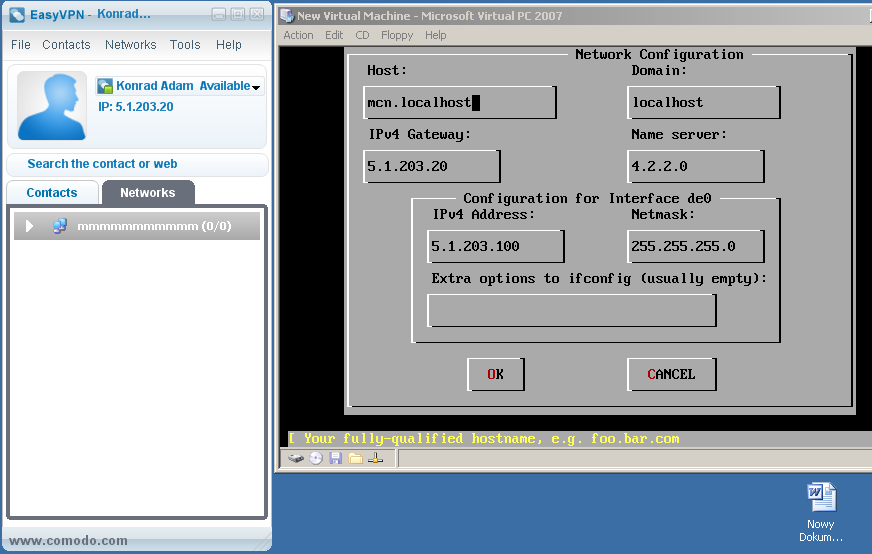Click the IPv4 Gateway field
The height and width of the screenshot is (554, 872).
click(432, 166)
